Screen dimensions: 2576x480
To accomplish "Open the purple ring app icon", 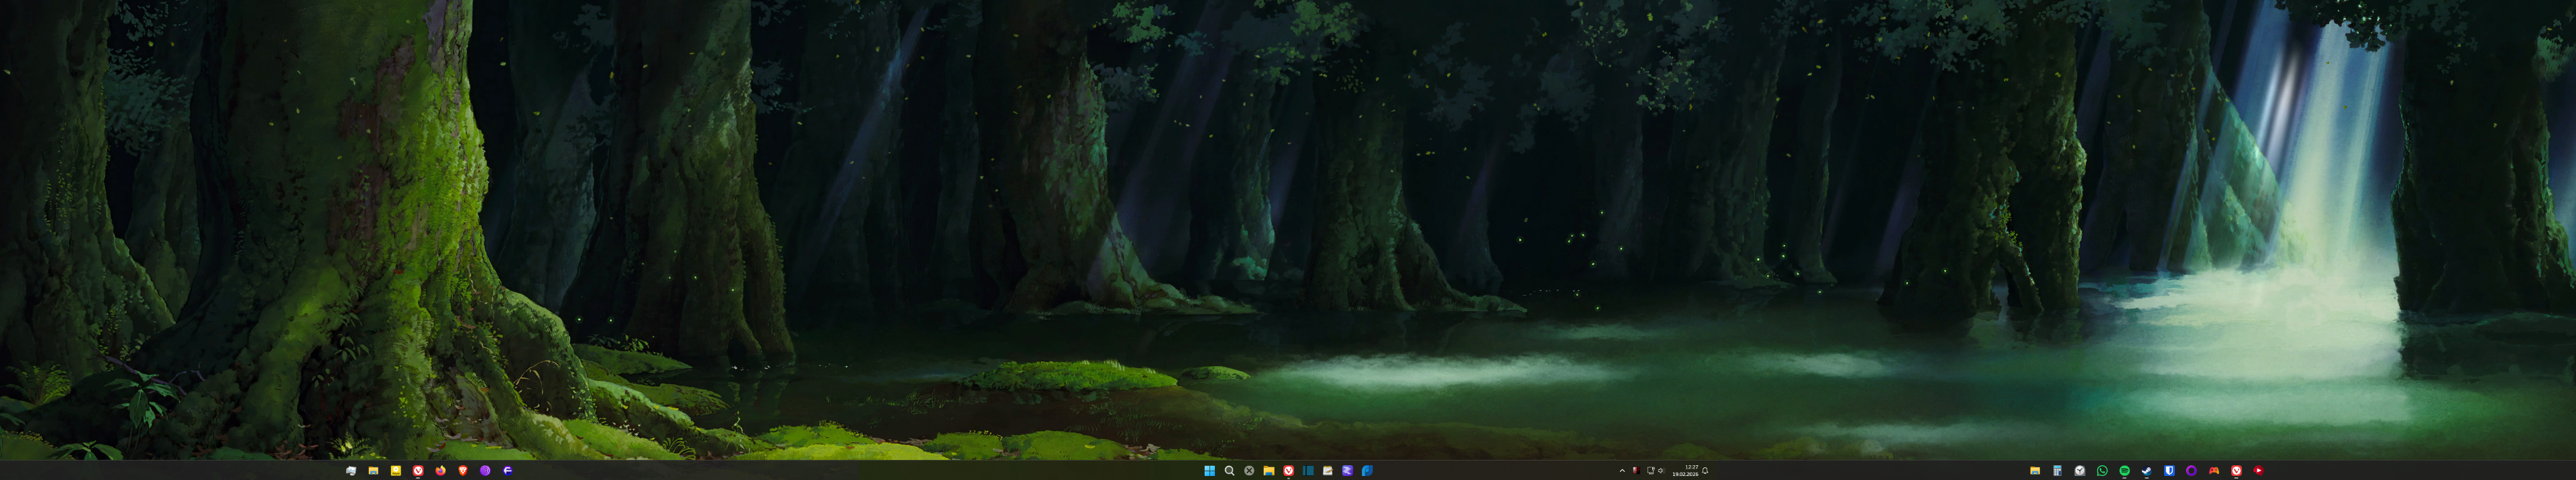I will pyautogui.click(x=2191, y=470).
